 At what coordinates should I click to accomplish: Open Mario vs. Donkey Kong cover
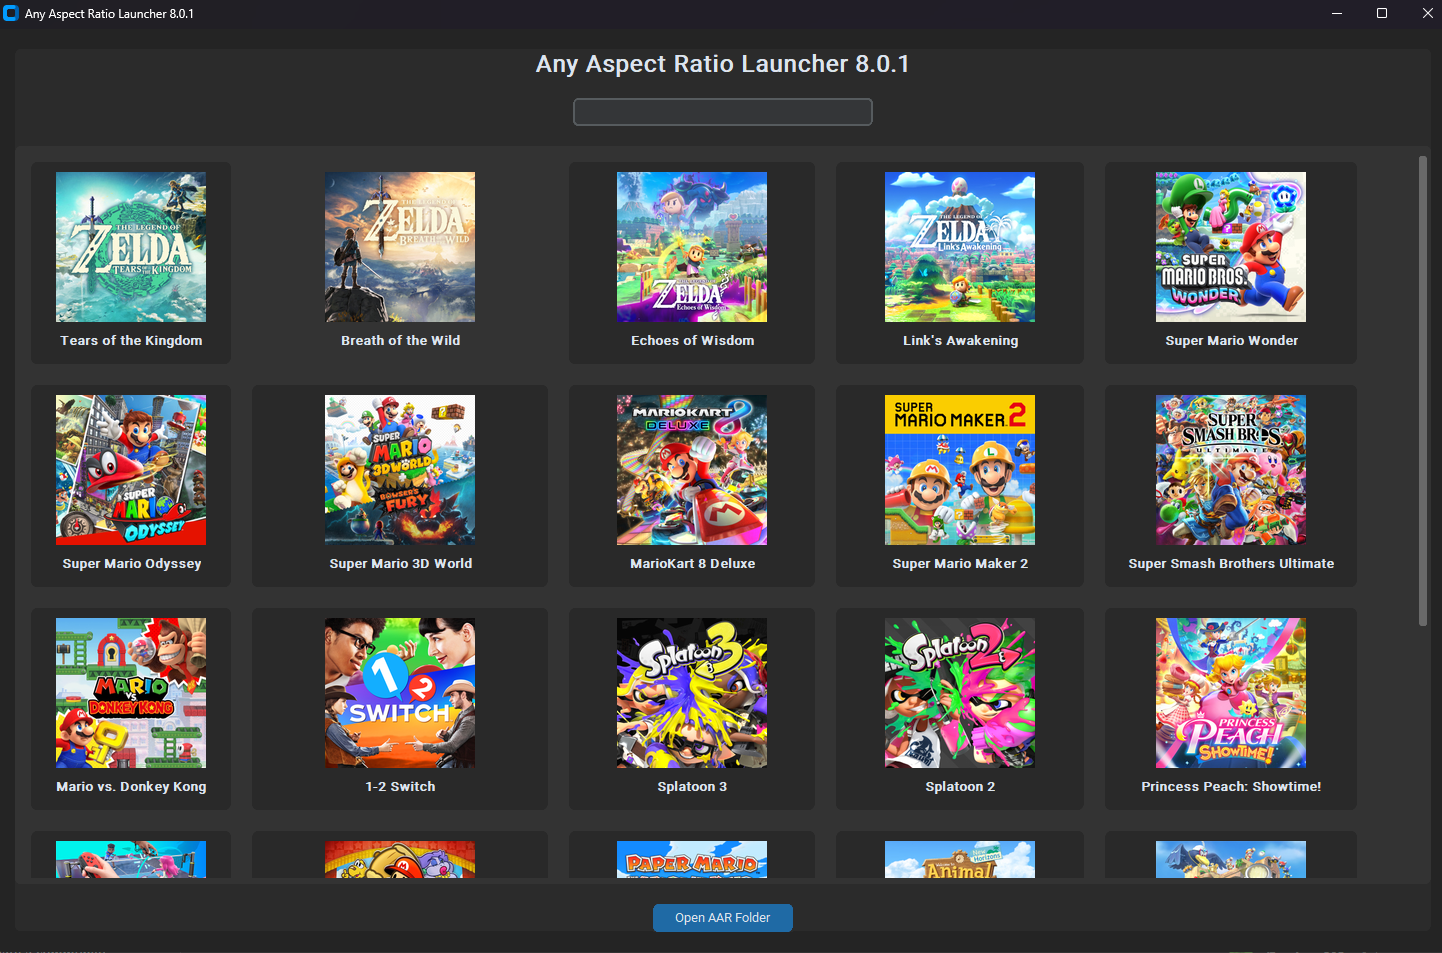pyautogui.click(x=131, y=693)
